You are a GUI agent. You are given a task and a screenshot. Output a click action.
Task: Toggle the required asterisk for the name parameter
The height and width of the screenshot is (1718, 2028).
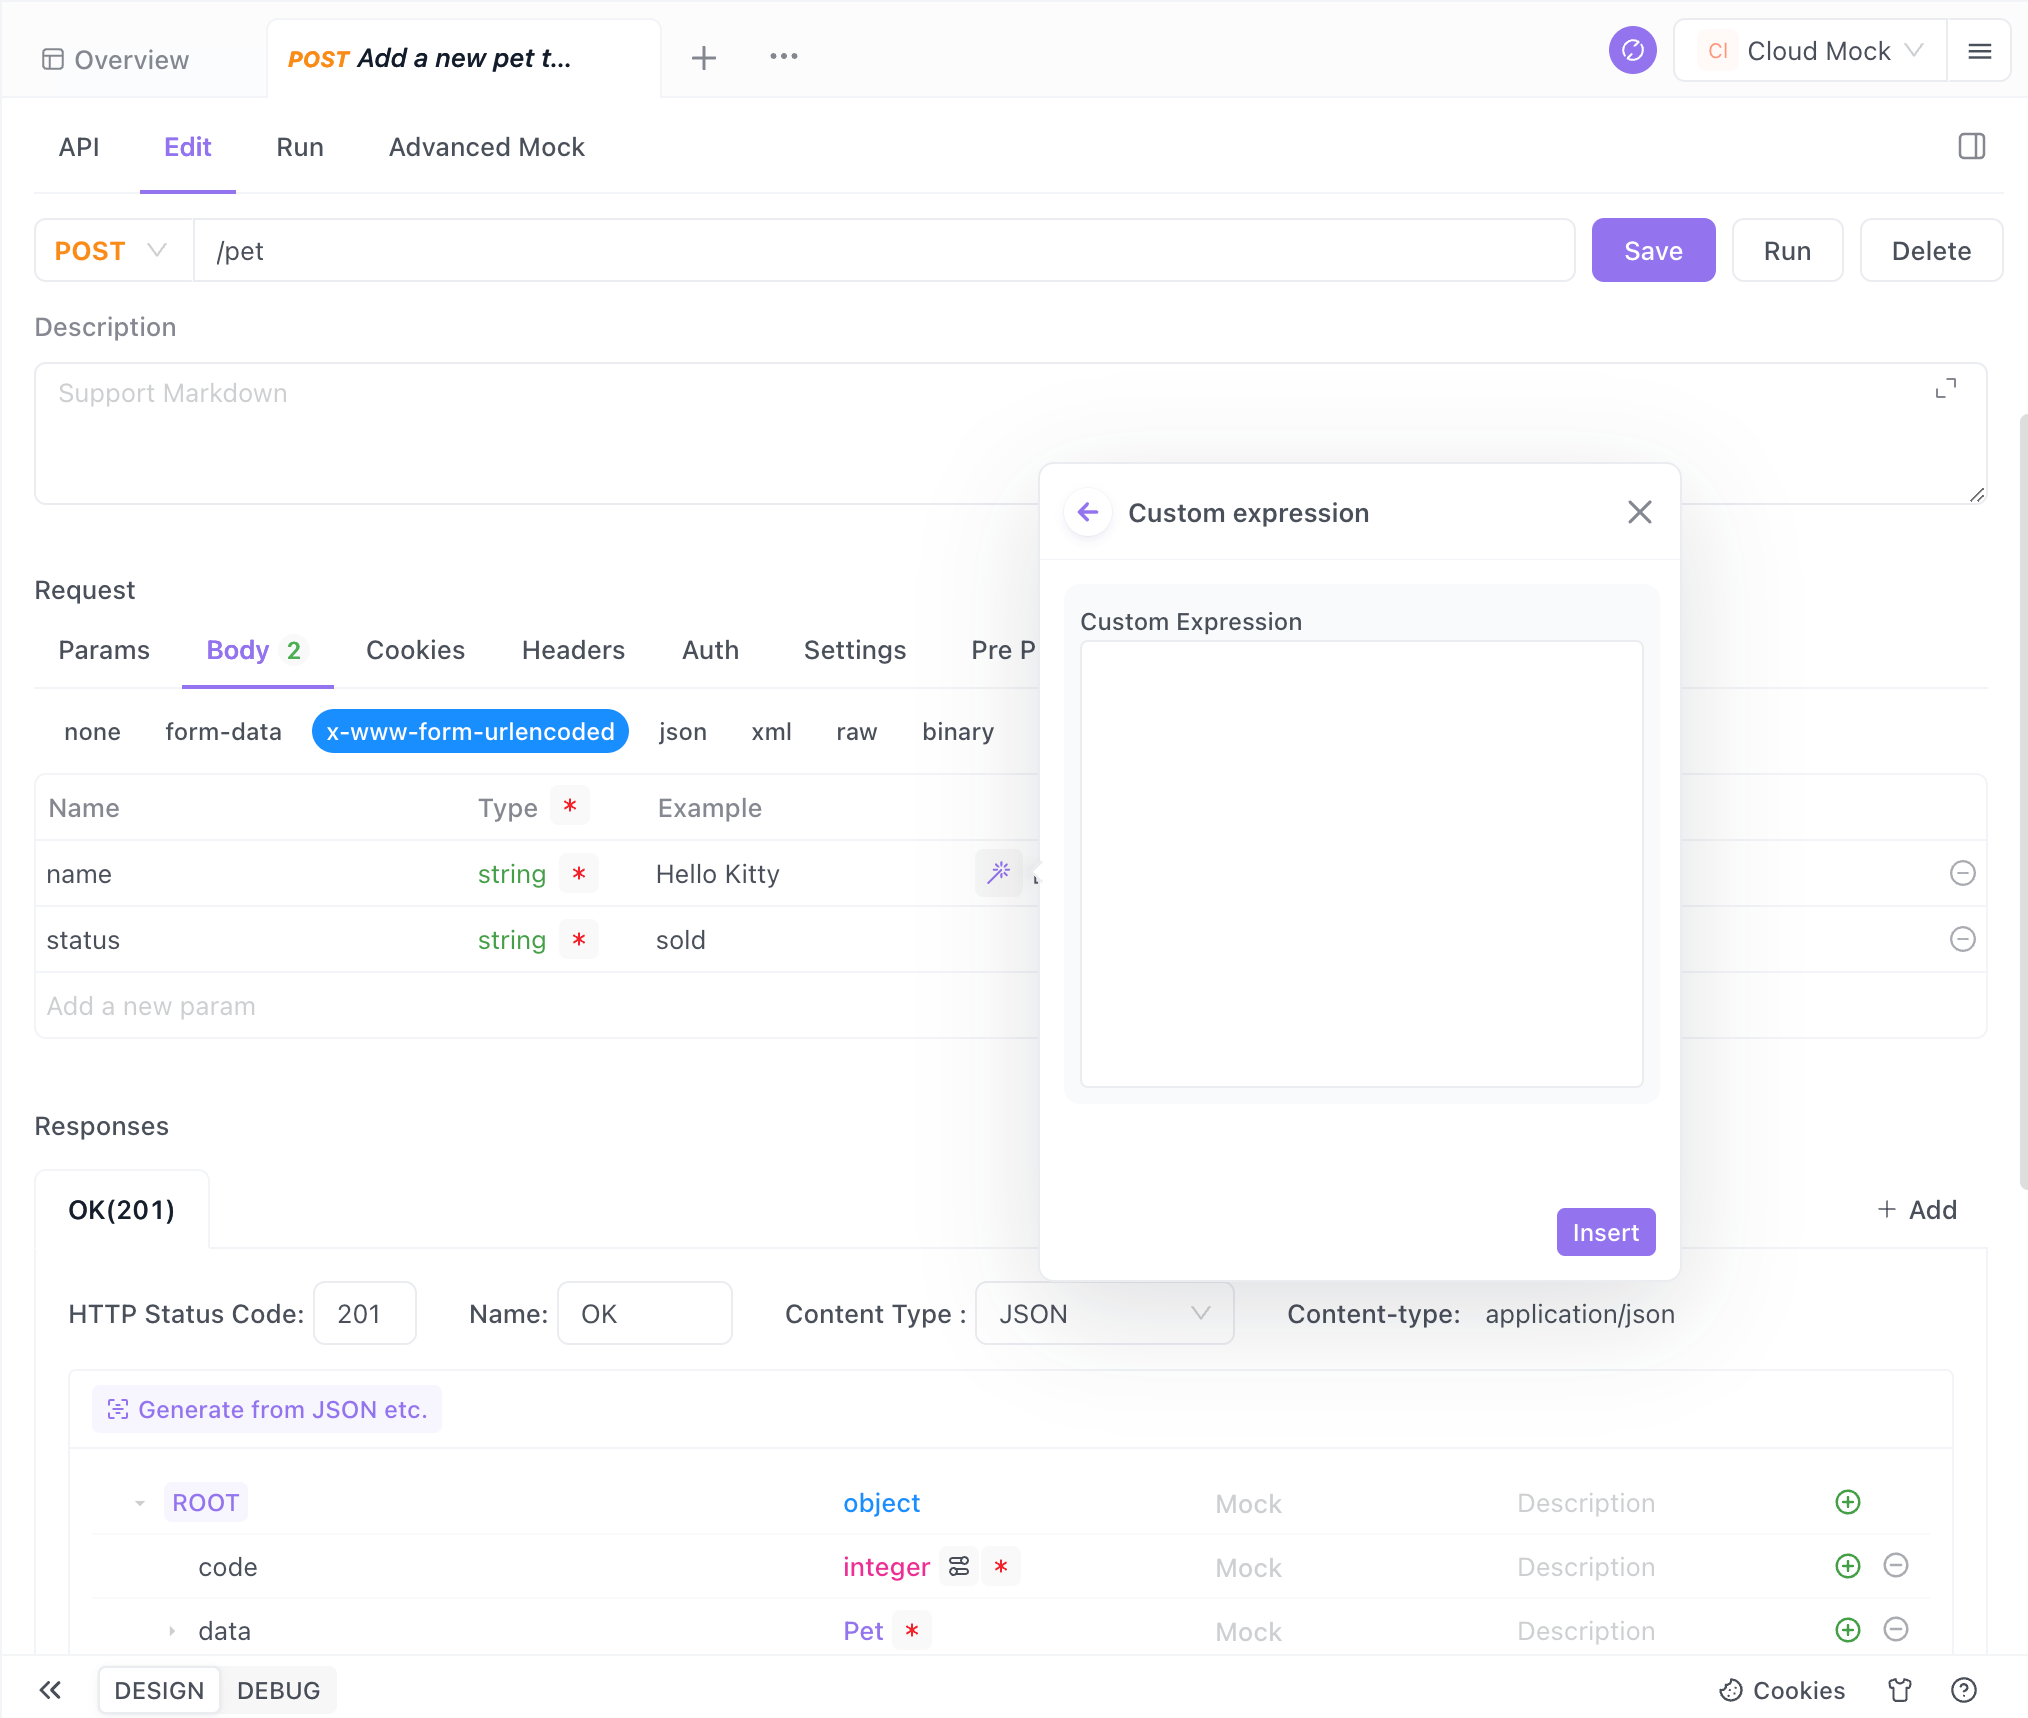coord(578,874)
